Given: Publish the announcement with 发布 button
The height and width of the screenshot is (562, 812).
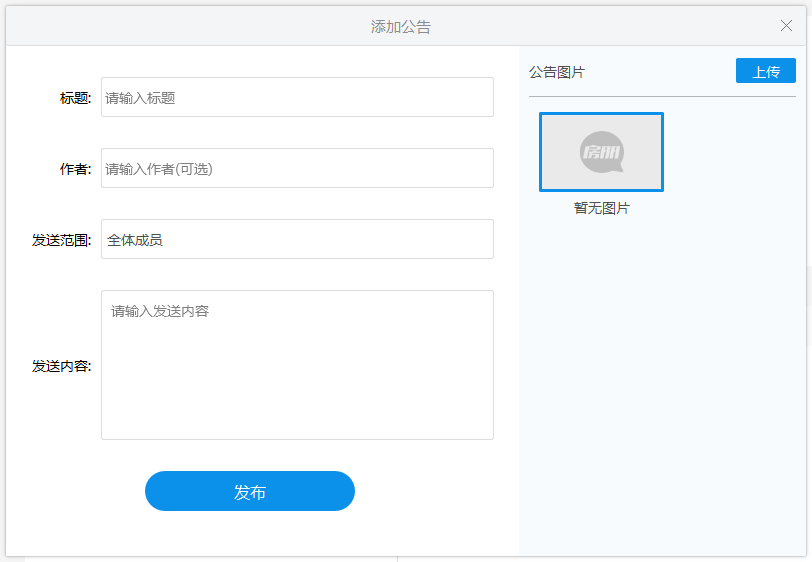Looking at the screenshot, I should 250,491.
